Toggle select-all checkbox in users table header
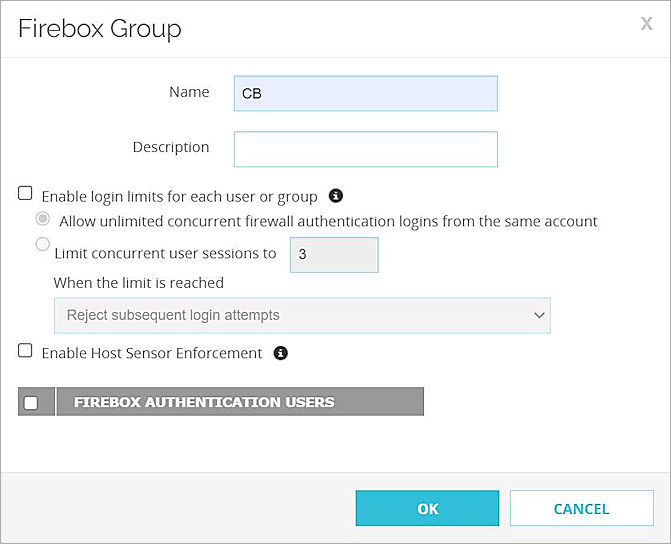 pos(31,402)
